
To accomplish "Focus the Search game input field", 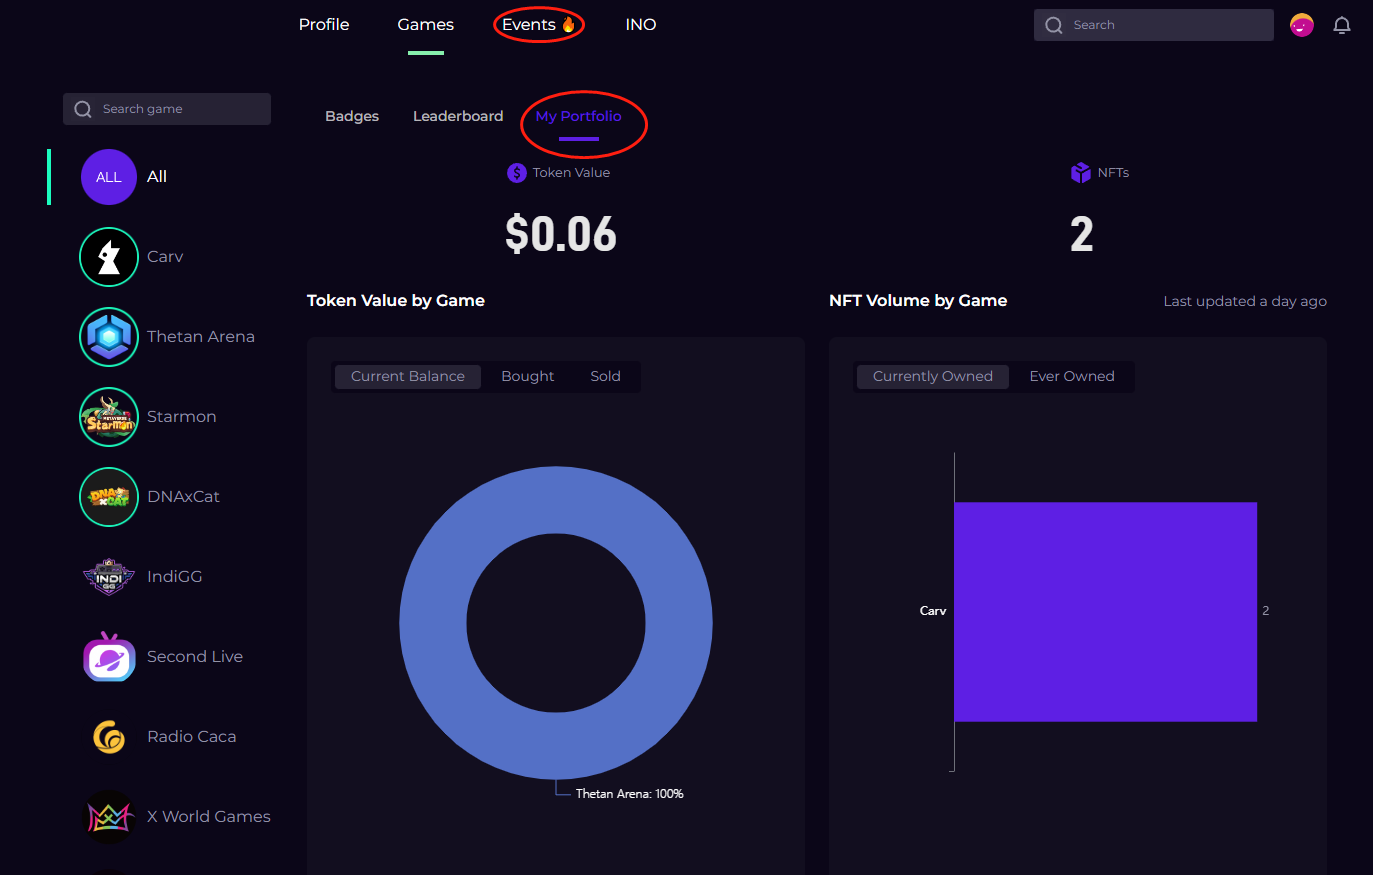I will (180, 109).
